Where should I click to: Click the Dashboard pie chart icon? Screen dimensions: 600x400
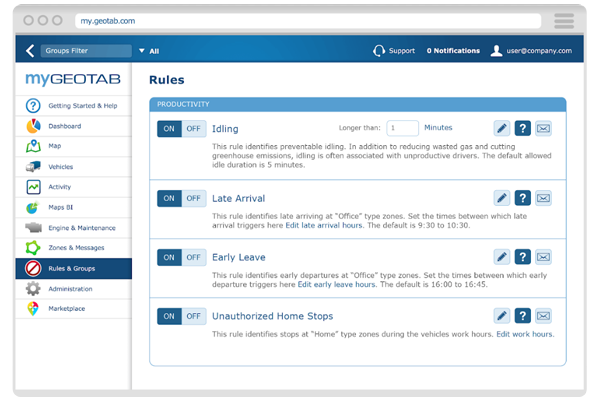click(33, 126)
